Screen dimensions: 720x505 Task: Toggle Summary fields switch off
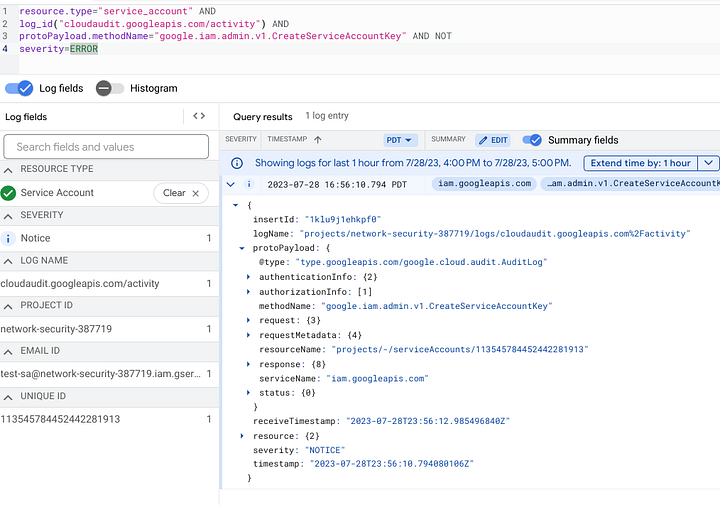[x=532, y=140]
